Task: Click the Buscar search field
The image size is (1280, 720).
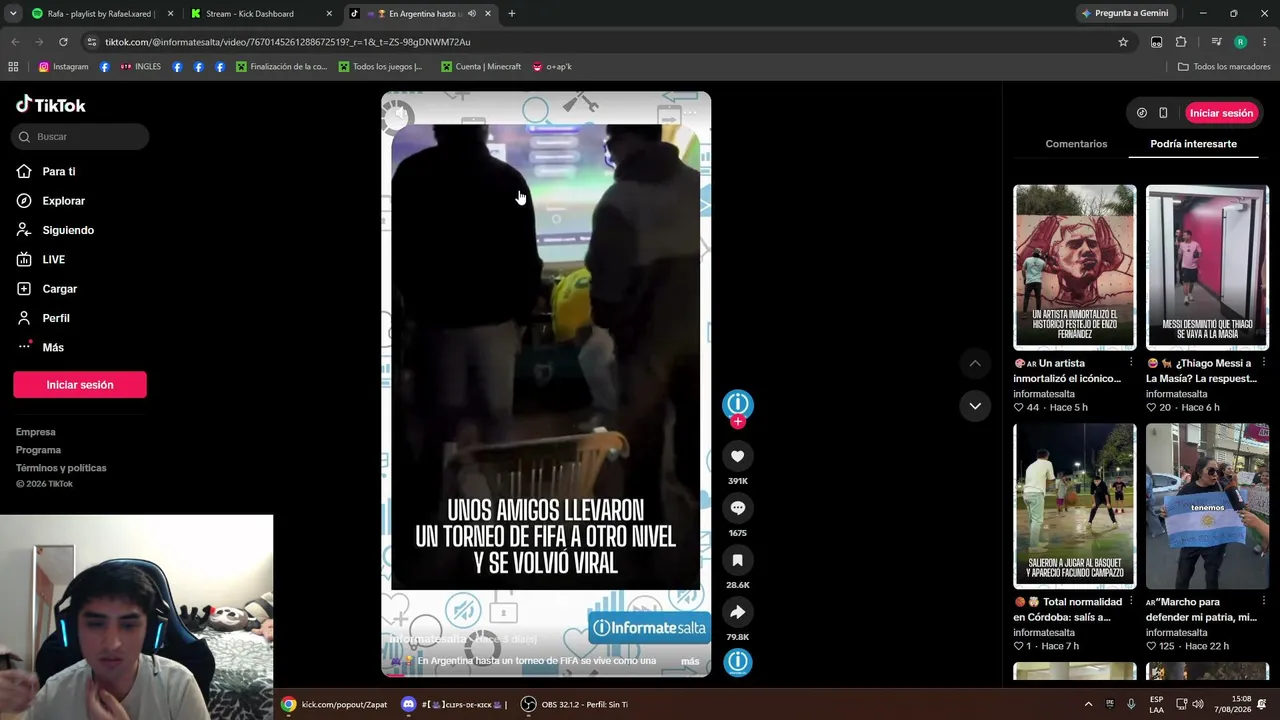Action: click(80, 137)
